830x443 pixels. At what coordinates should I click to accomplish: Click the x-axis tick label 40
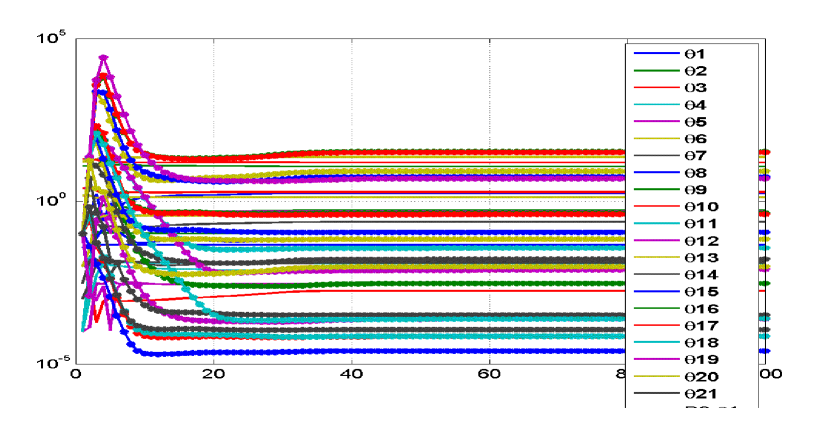coord(351,376)
